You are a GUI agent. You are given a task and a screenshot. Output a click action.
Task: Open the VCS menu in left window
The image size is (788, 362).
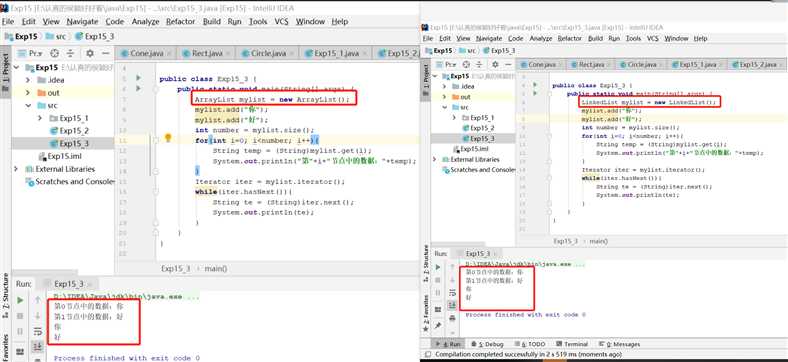point(281,22)
